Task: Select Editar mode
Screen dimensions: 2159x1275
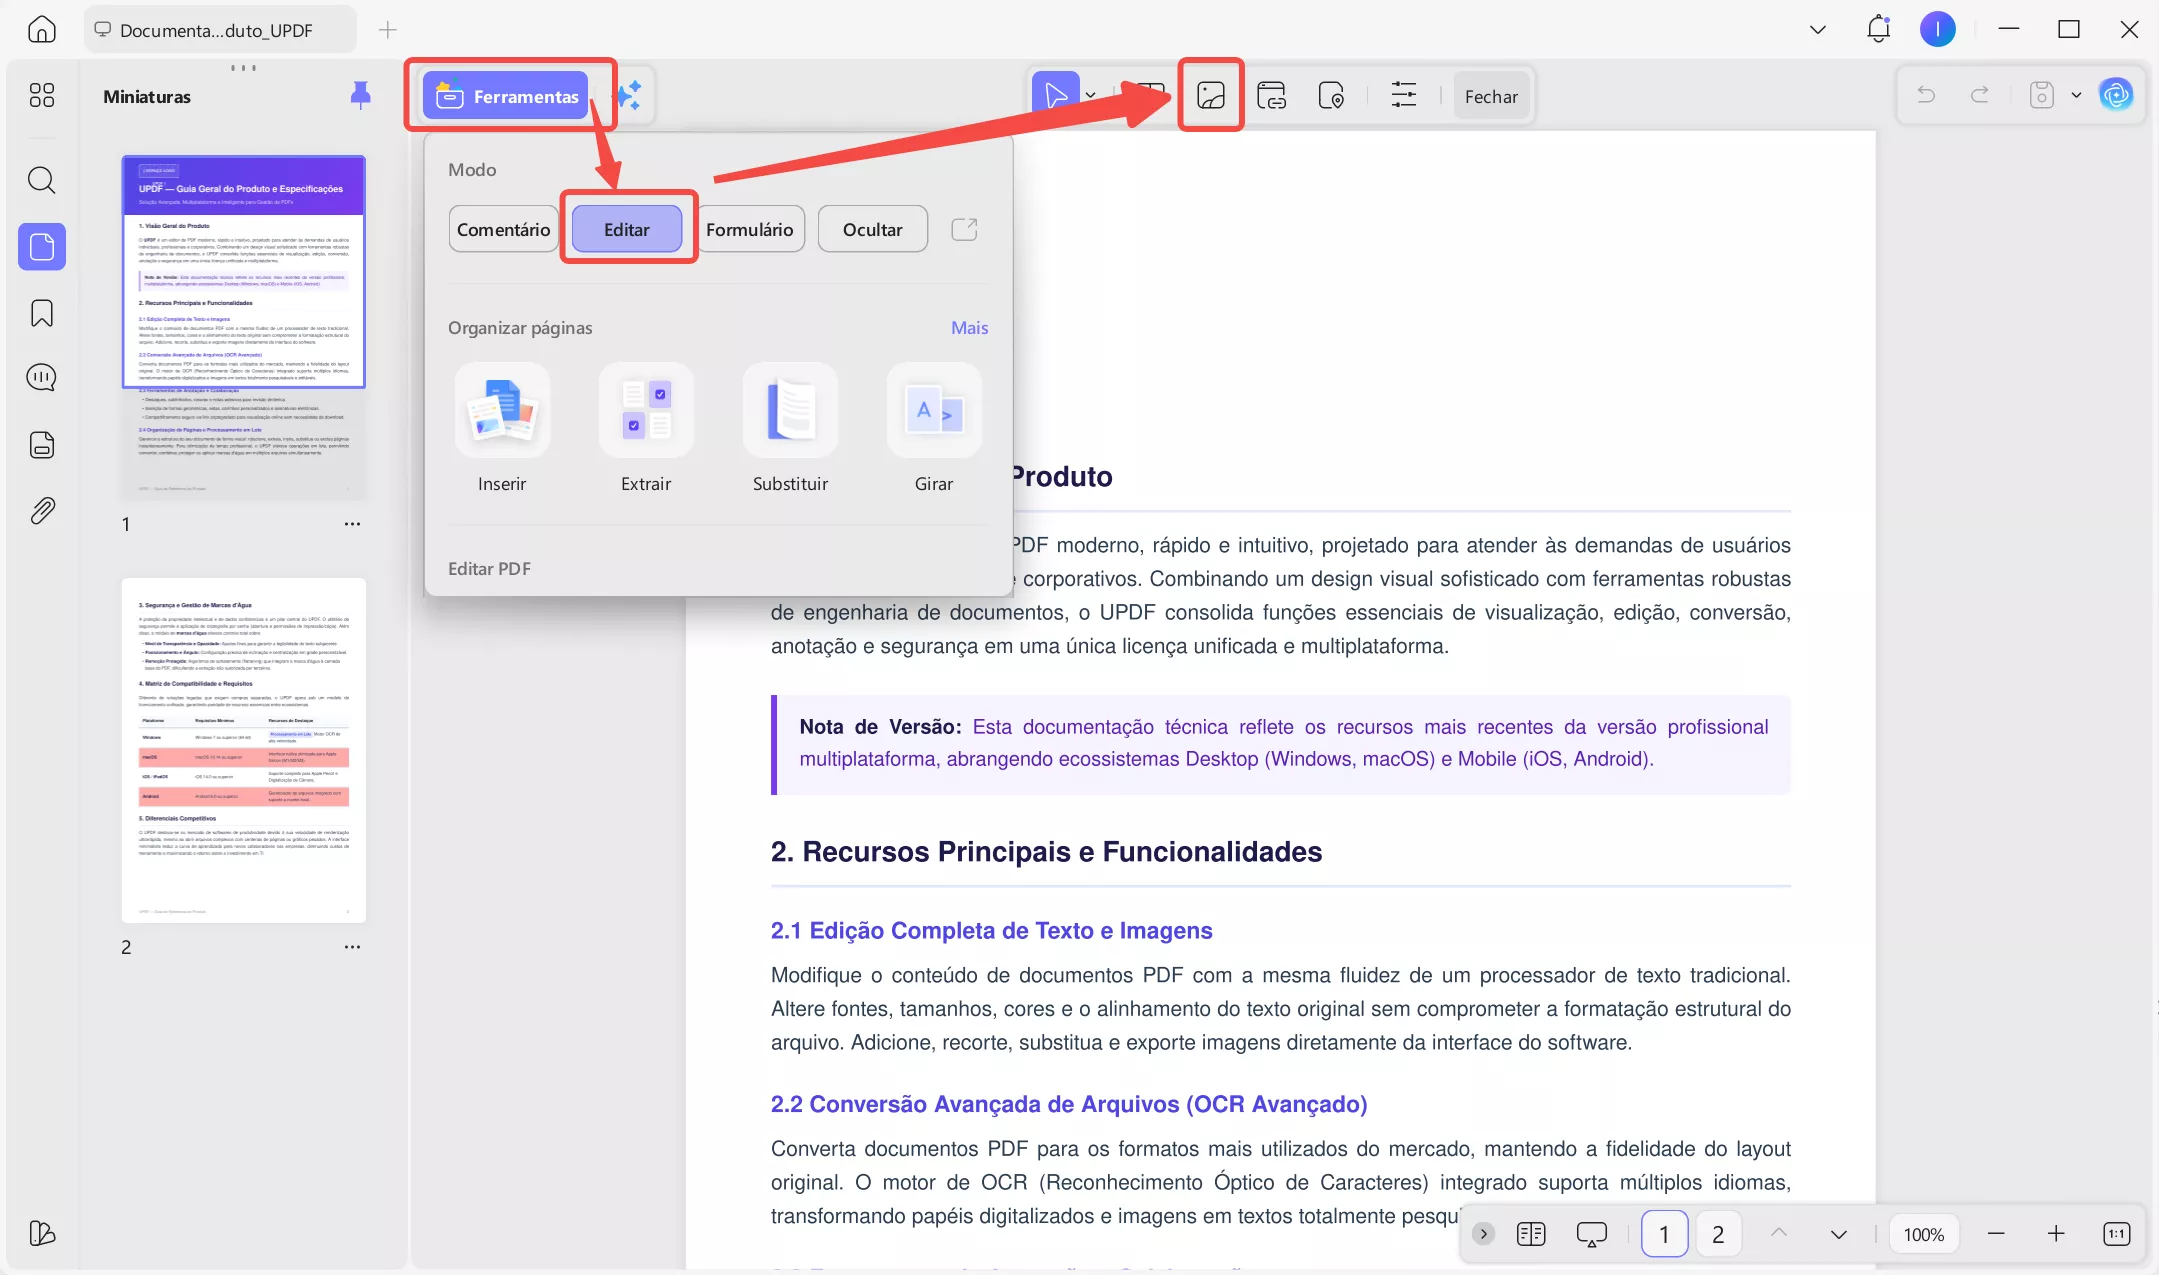Action: click(x=627, y=229)
